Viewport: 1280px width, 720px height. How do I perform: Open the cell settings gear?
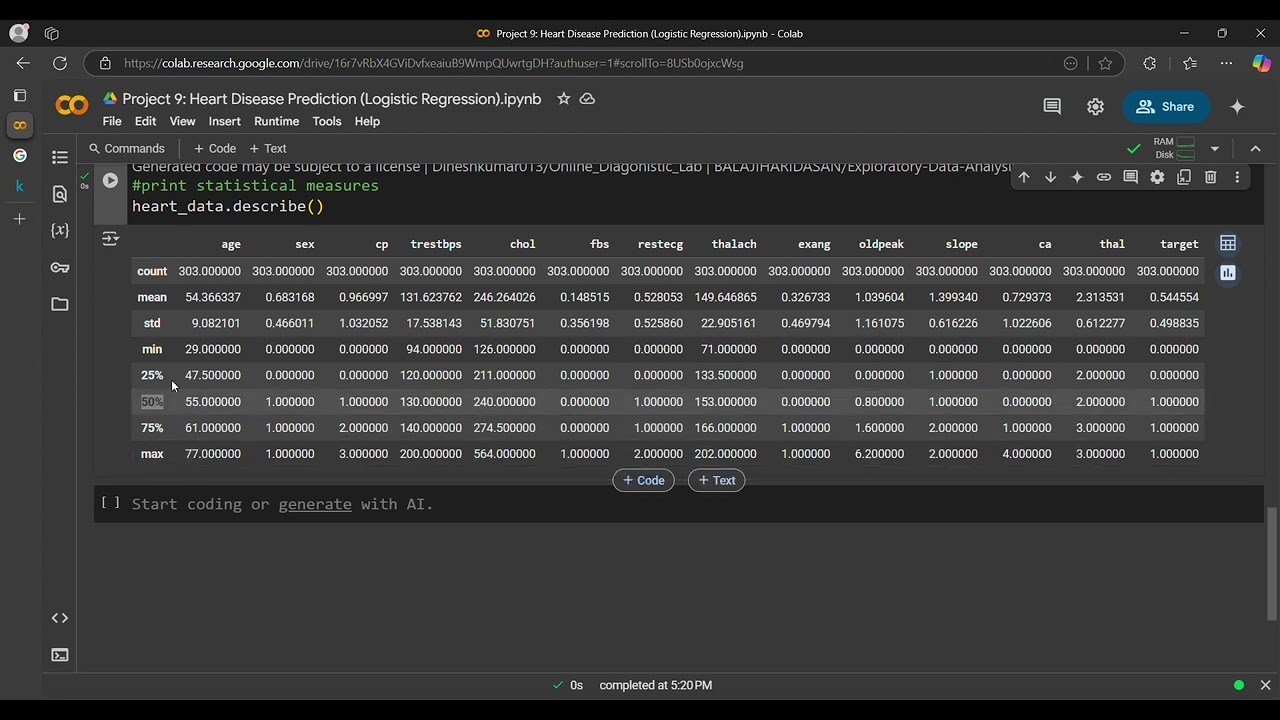(1157, 177)
